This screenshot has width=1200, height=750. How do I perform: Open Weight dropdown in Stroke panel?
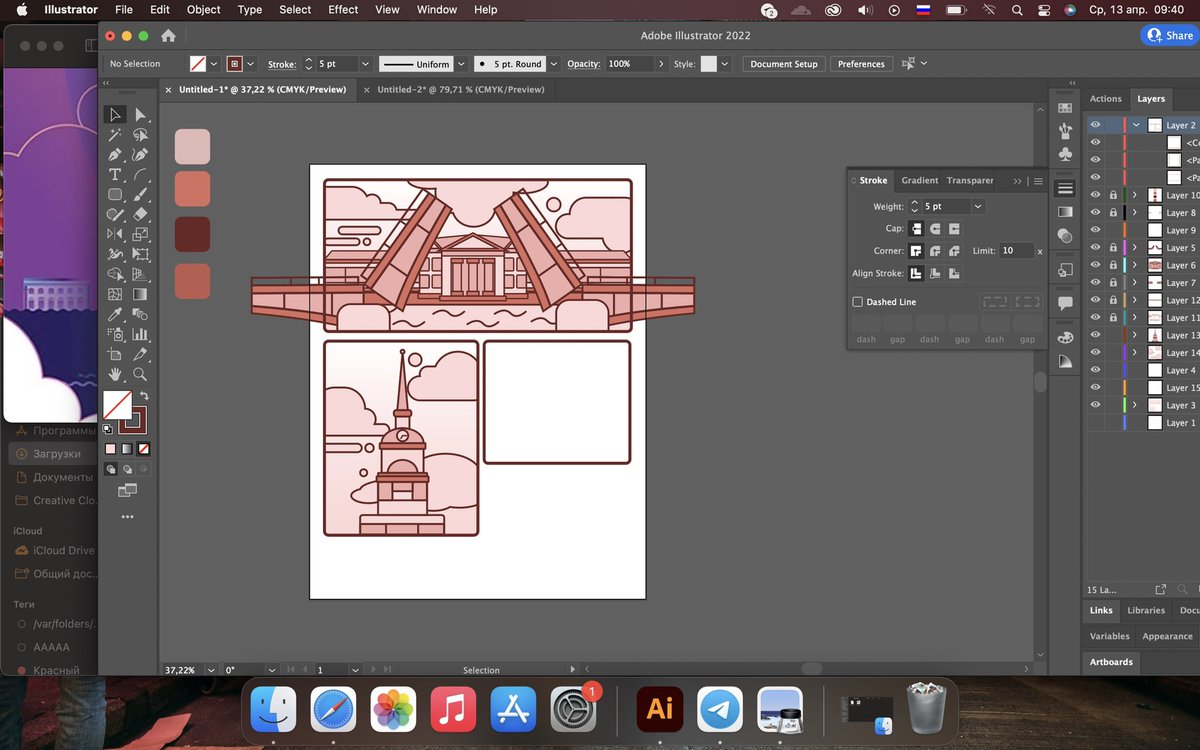coord(978,206)
